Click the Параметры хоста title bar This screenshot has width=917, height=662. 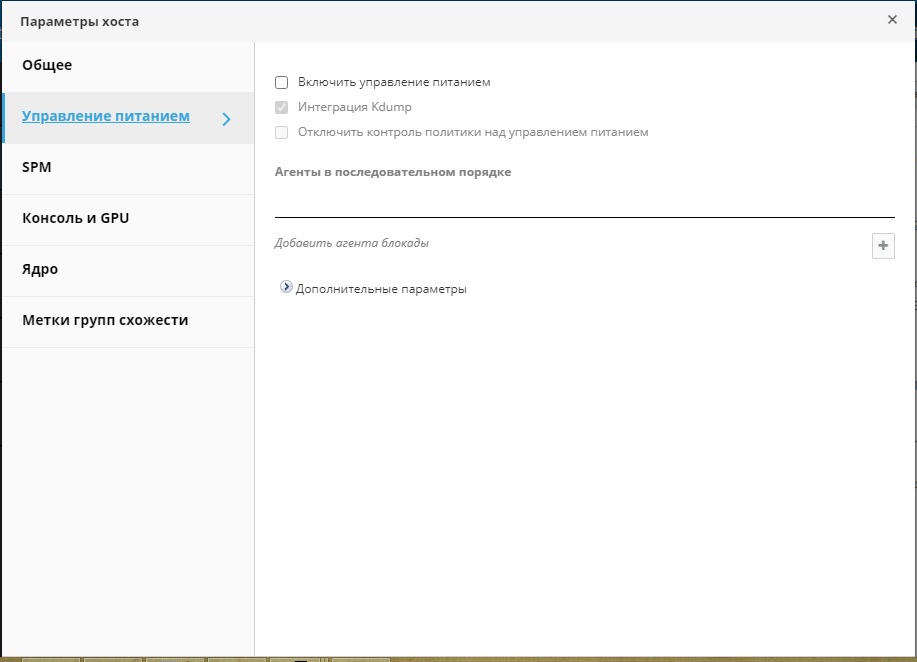click(400, 20)
